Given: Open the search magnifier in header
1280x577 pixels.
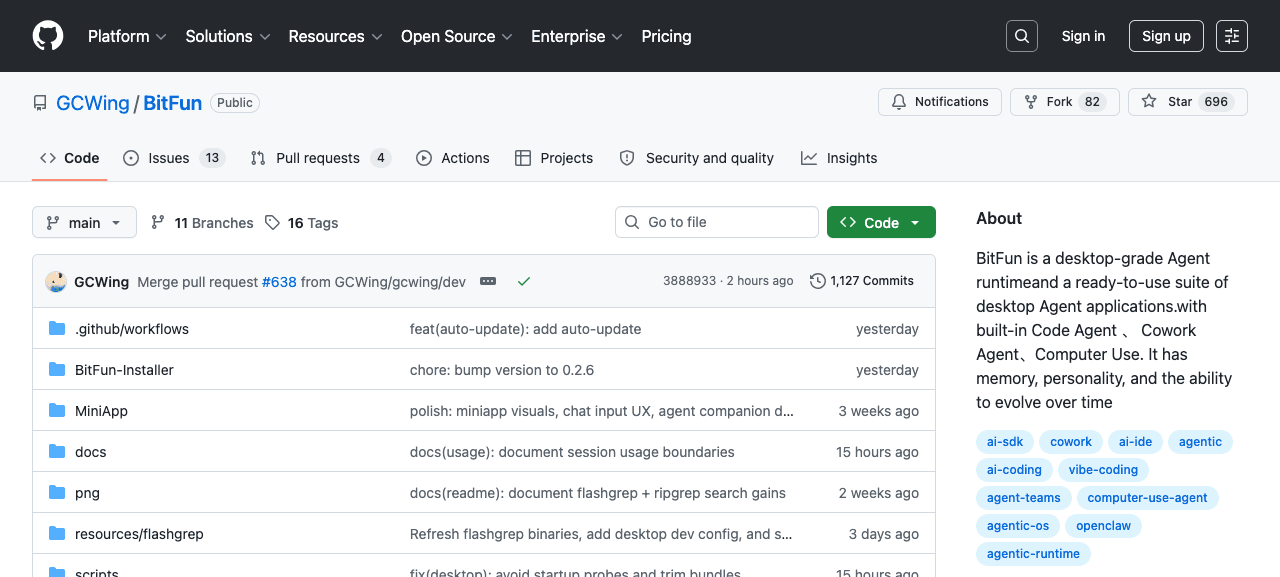Looking at the screenshot, I should click(x=1022, y=36).
